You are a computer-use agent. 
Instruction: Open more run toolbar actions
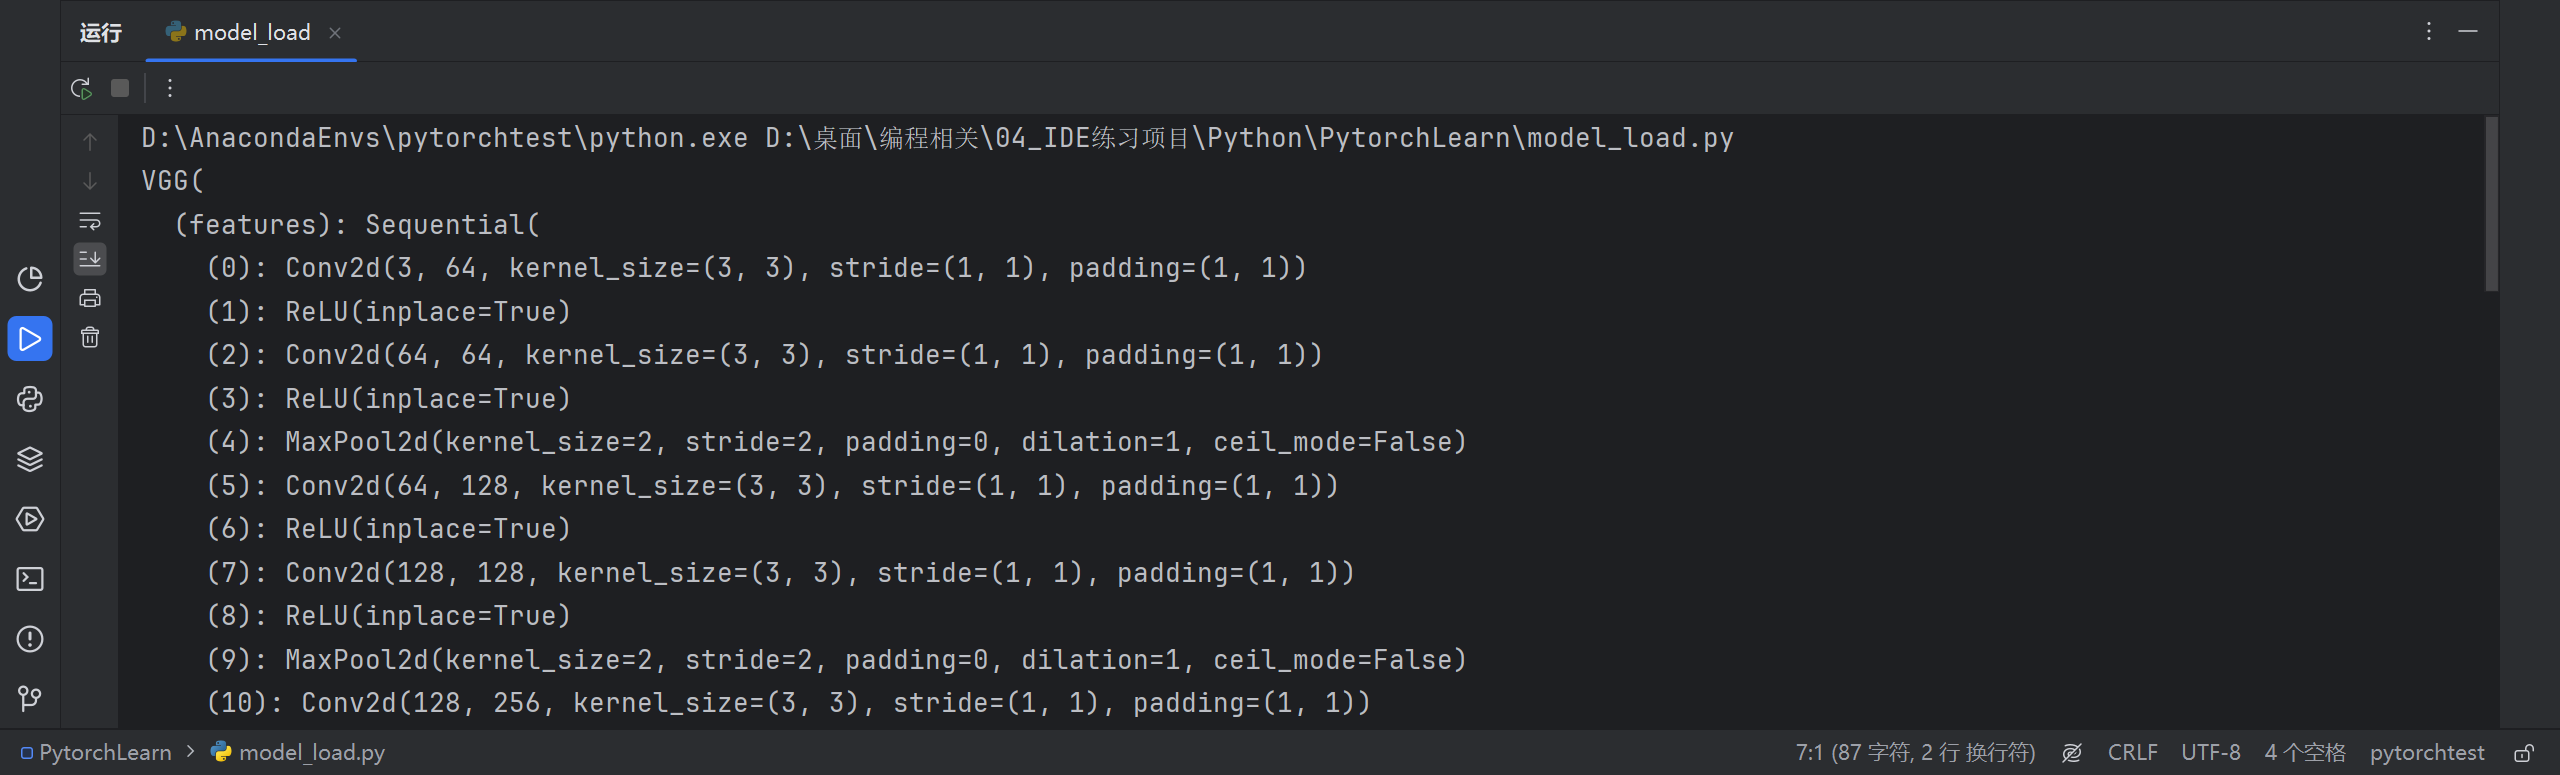click(x=170, y=88)
